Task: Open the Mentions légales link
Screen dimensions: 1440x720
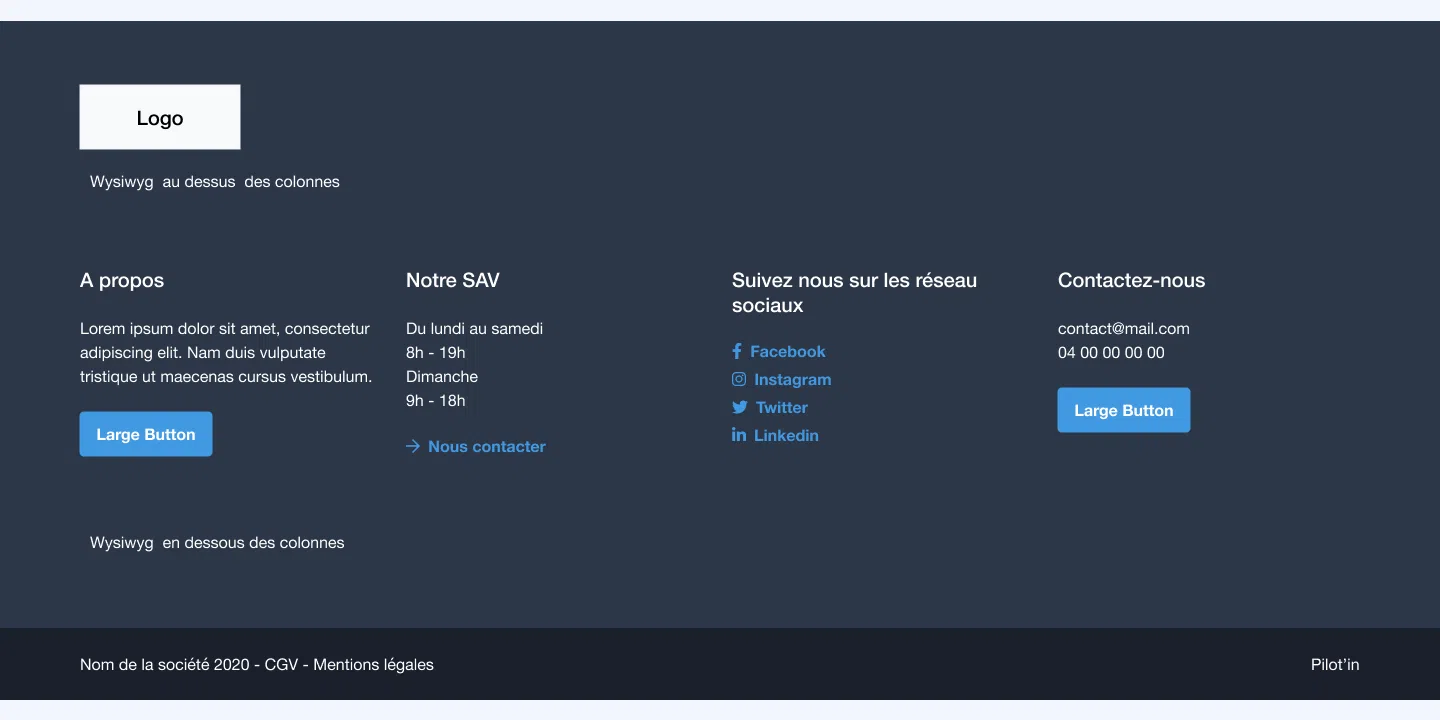Action: (x=373, y=665)
